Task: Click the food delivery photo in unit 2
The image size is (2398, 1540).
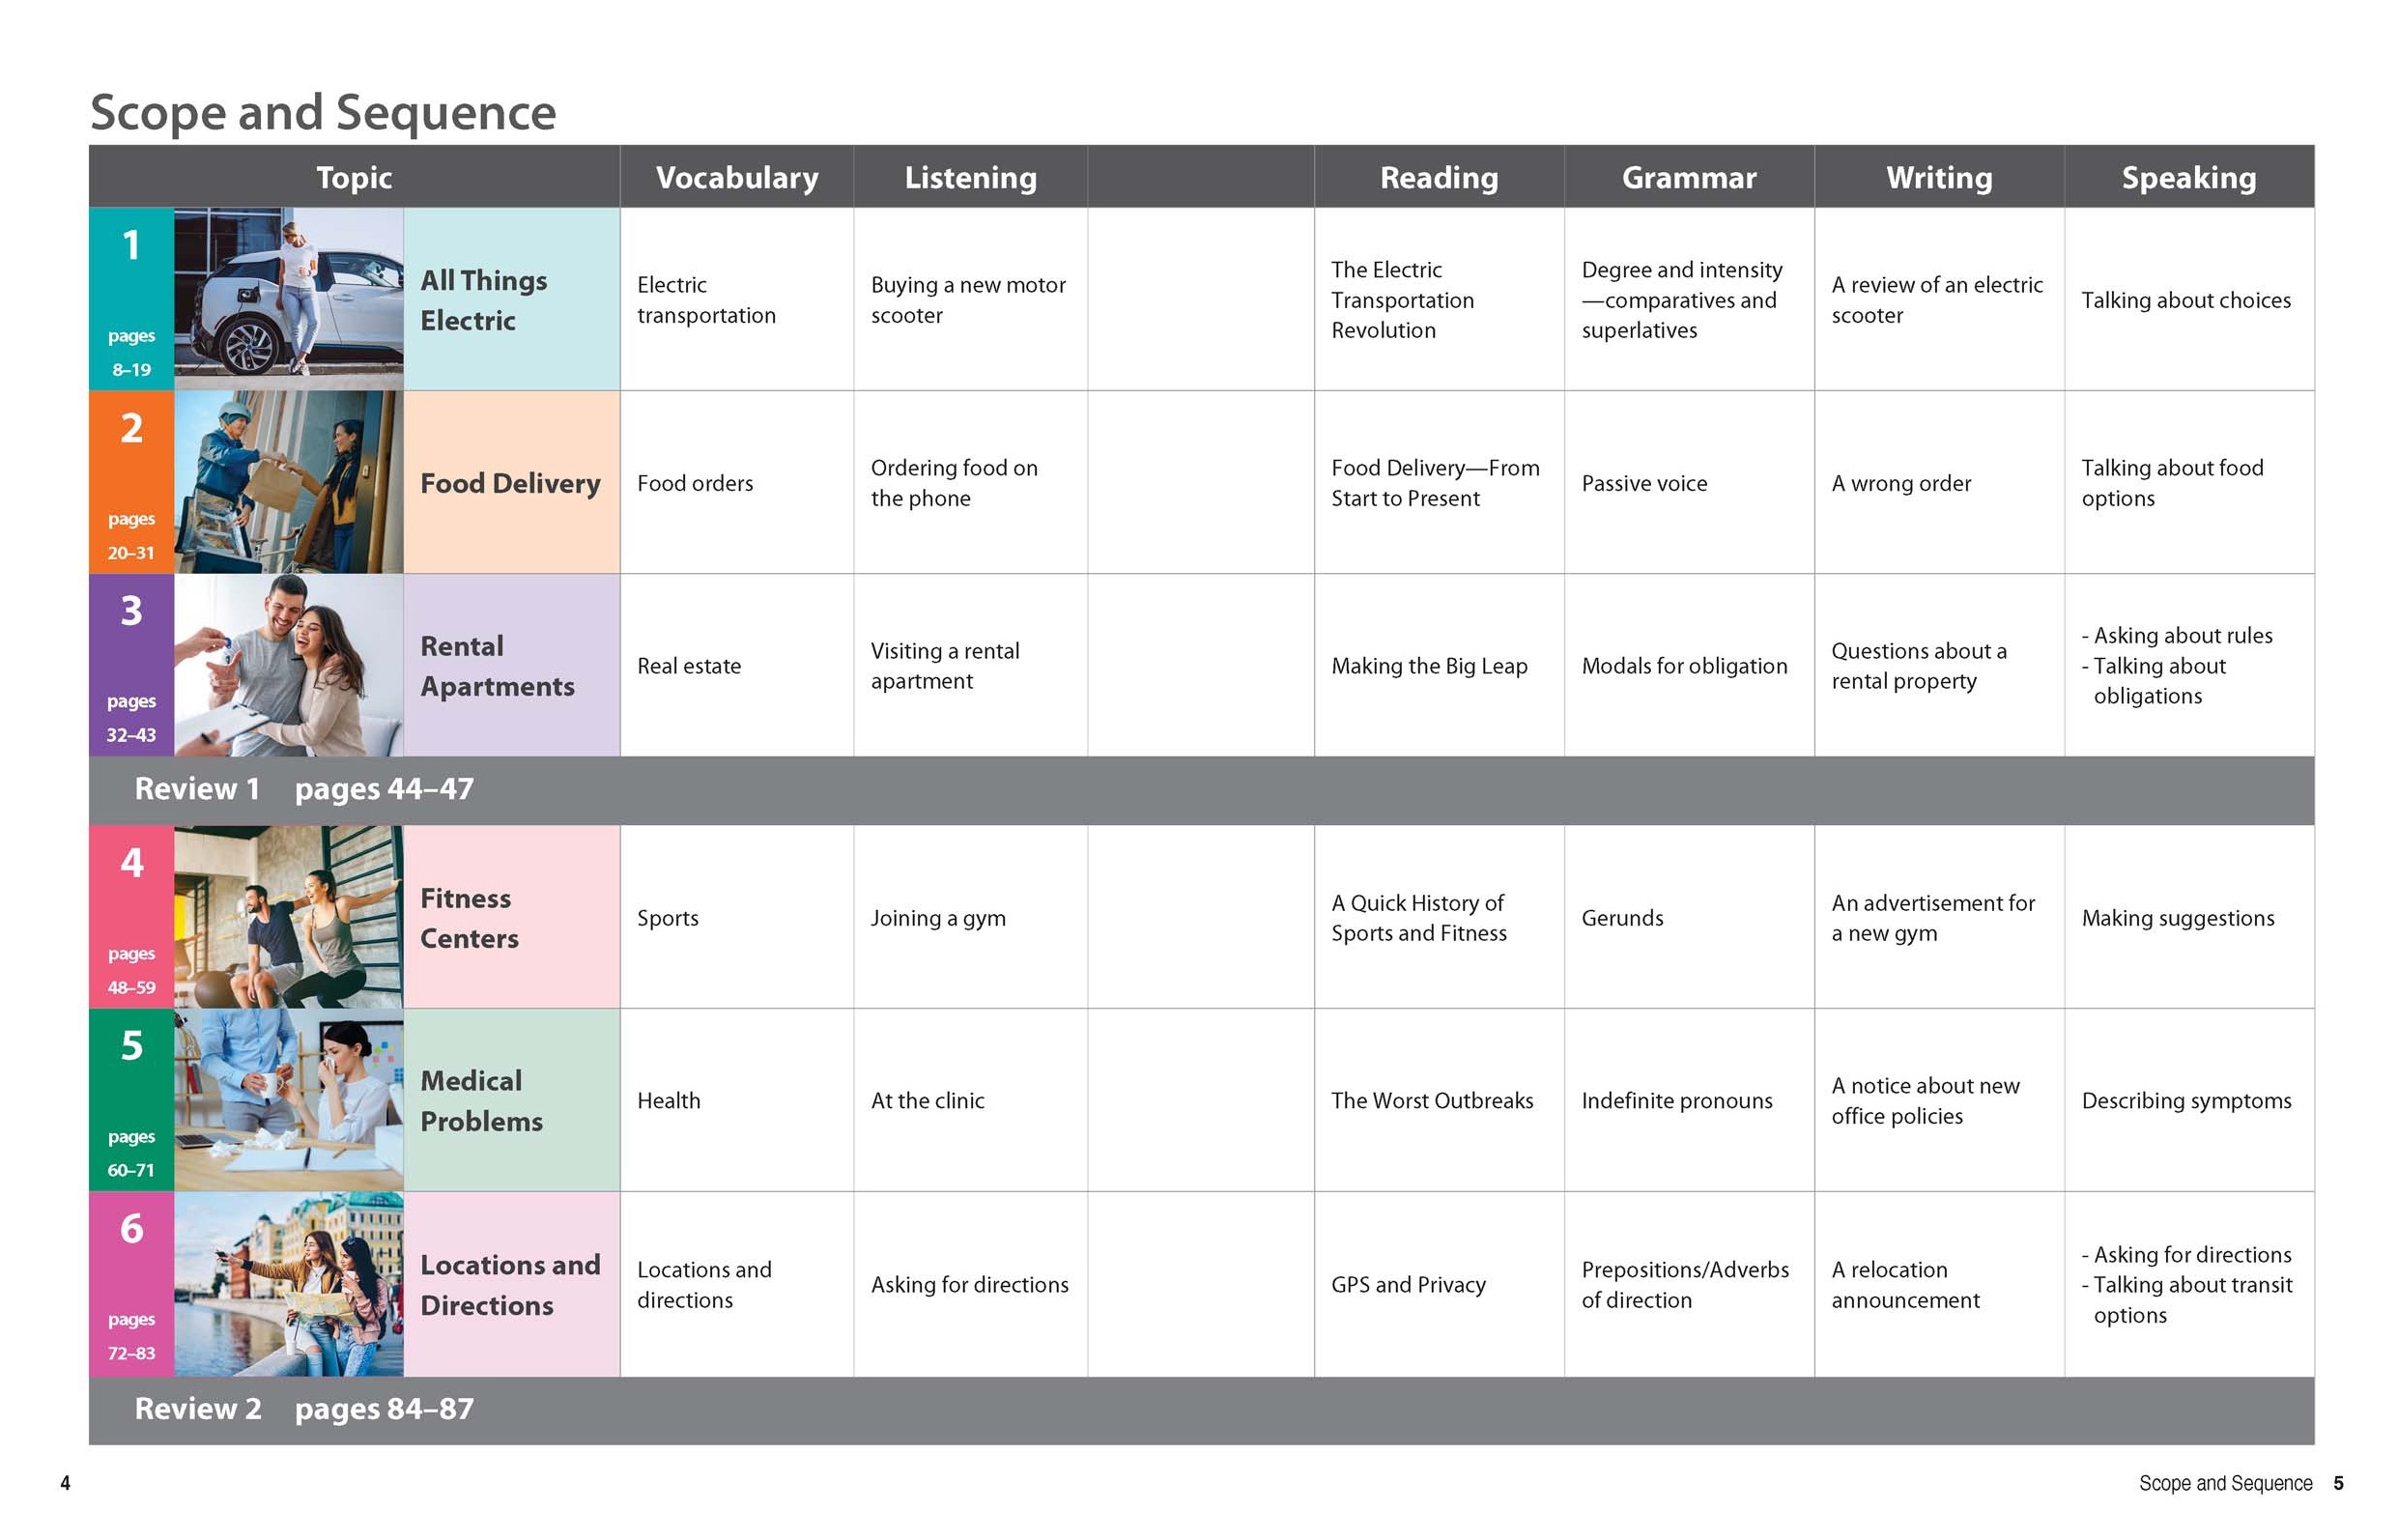Action: (x=288, y=481)
